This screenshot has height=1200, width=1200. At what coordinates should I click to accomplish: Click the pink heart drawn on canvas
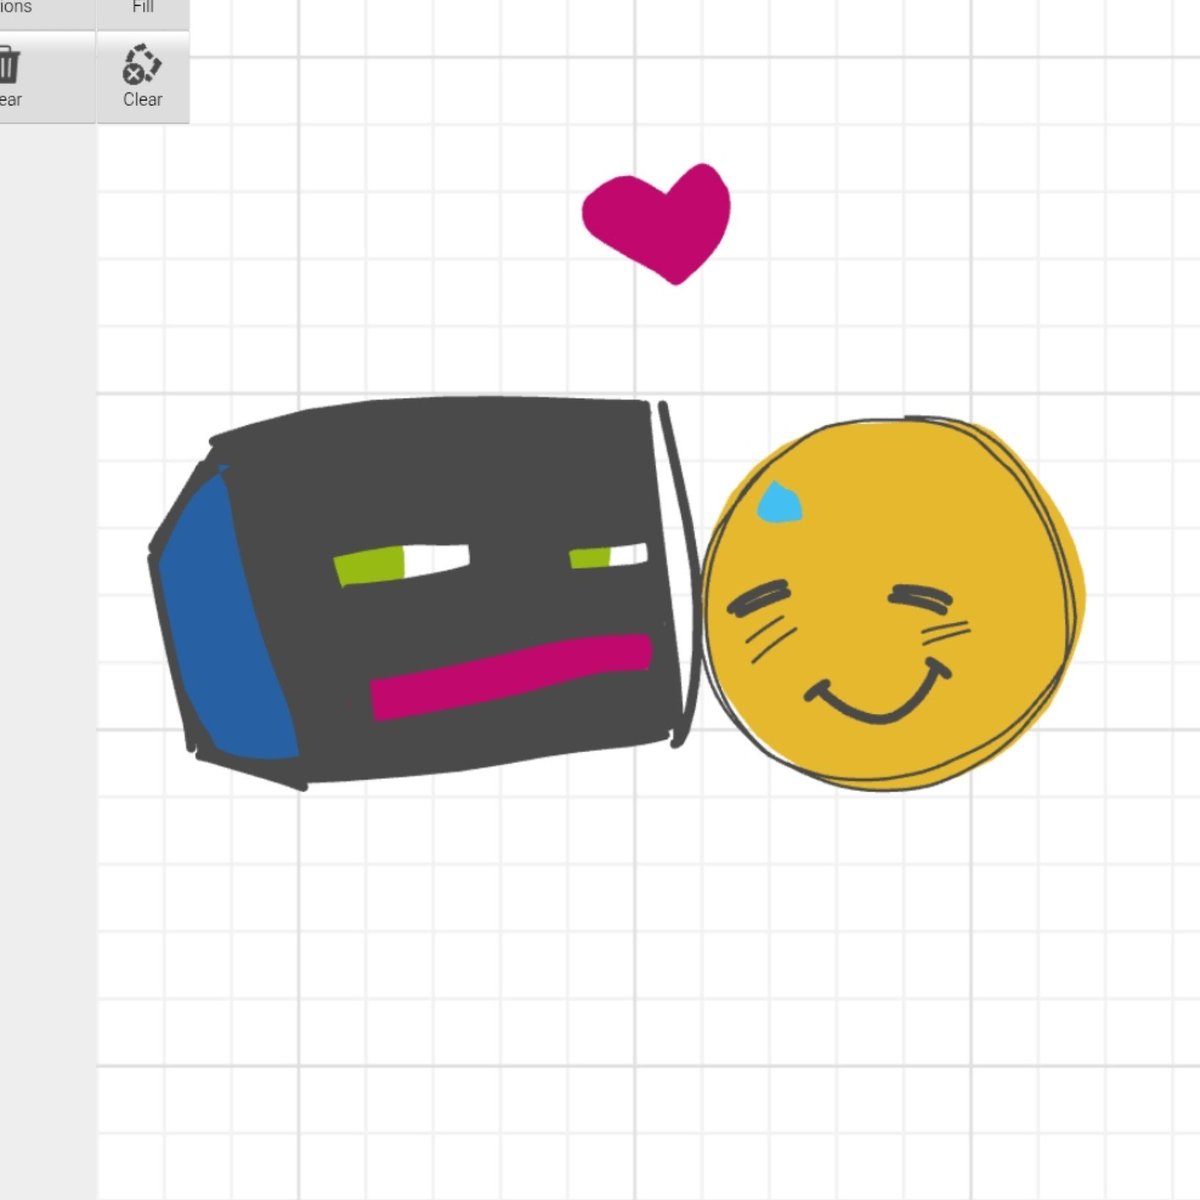[657, 224]
